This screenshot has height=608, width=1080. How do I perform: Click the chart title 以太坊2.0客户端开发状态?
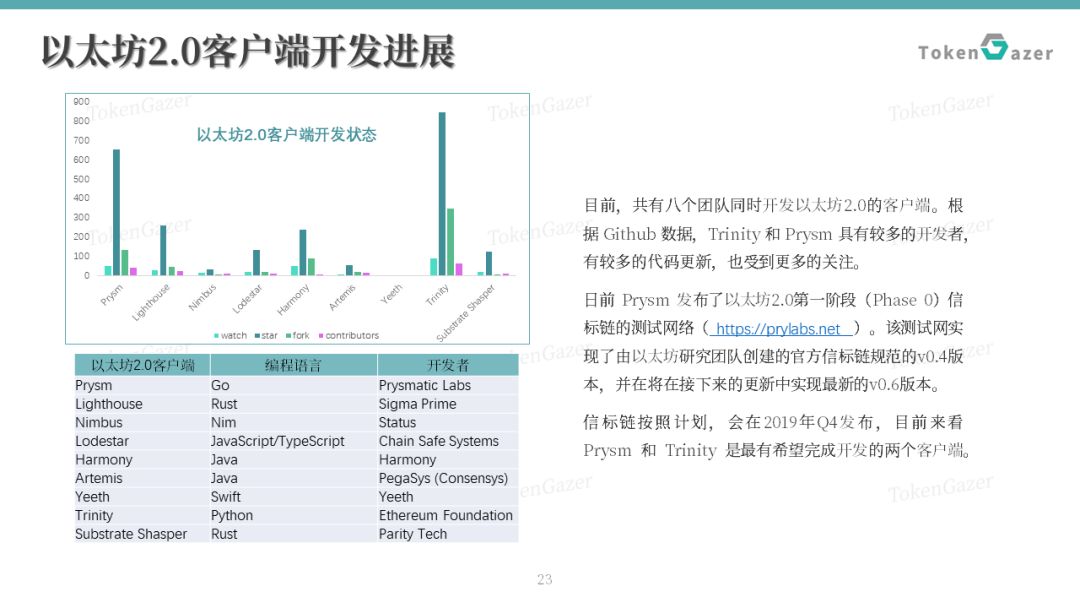(287, 134)
